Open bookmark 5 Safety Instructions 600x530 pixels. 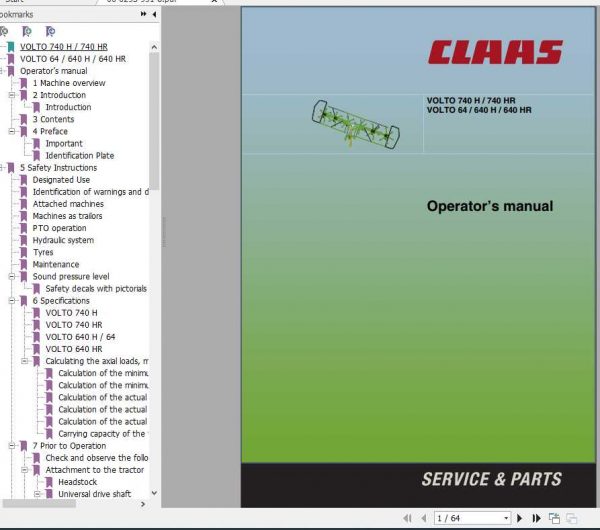tap(58, 168)
